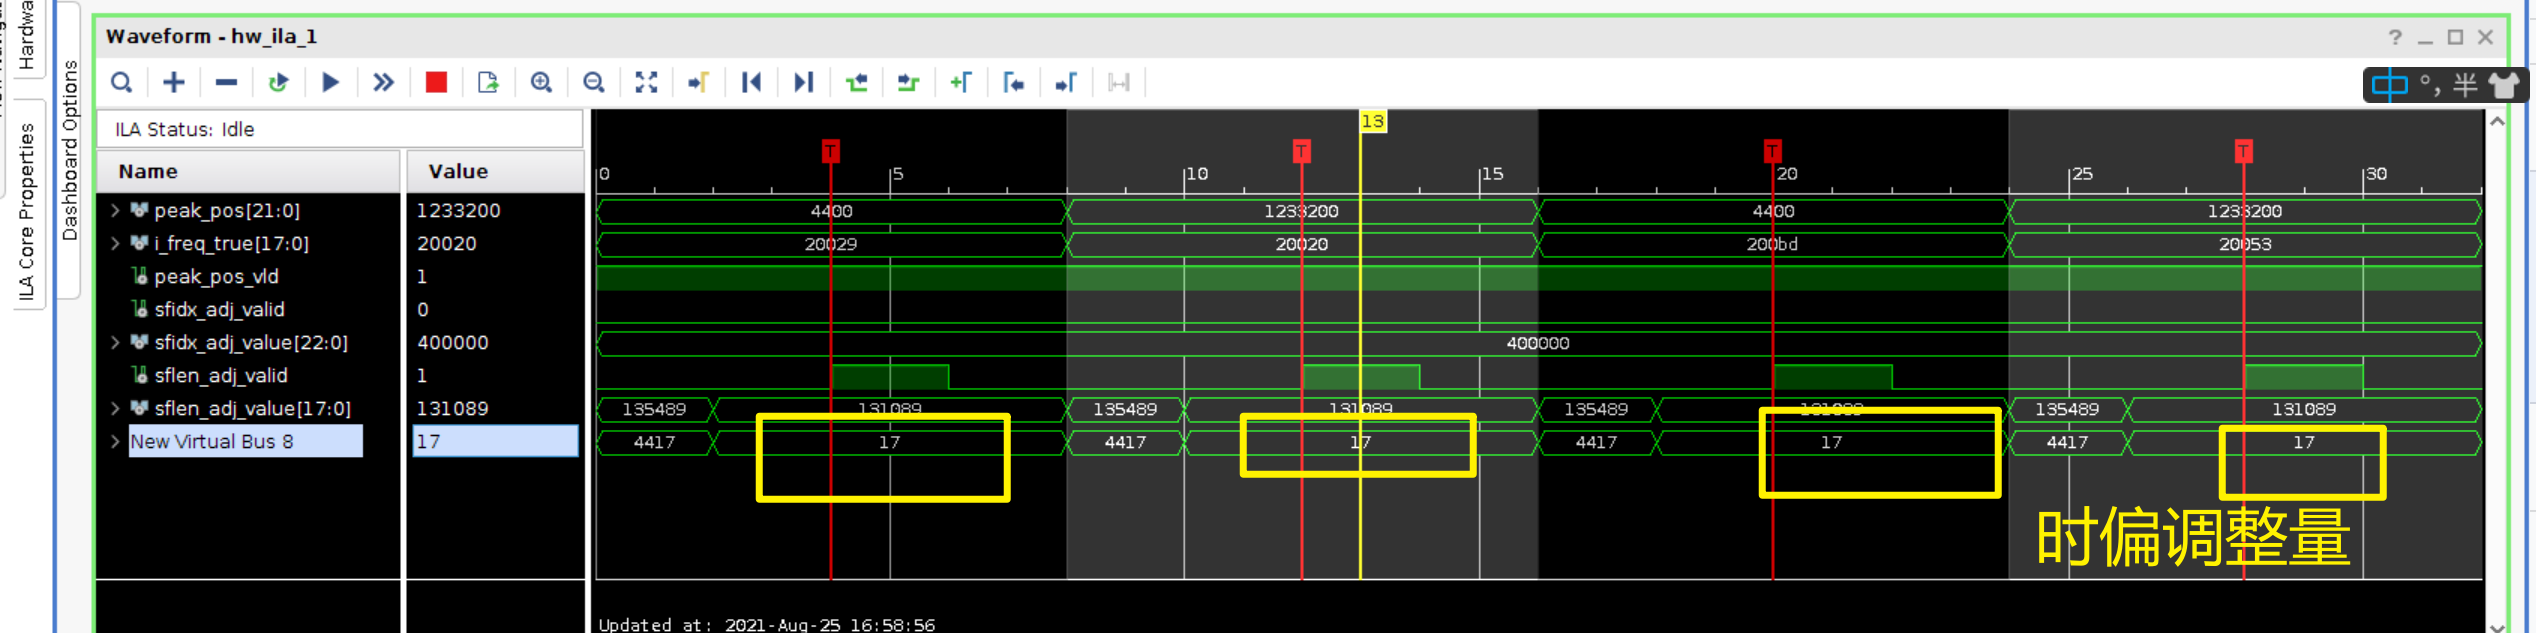2536x633 pixels.
Task: Go to waveform start time
Action: [751, 82]
